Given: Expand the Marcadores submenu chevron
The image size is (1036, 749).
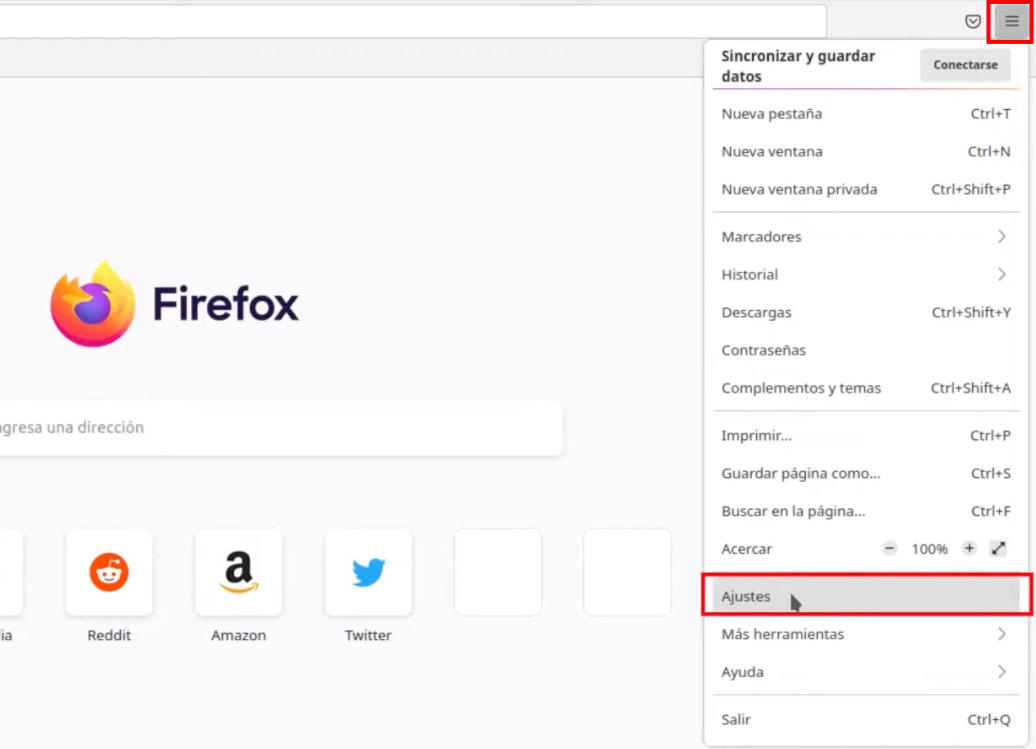Looking at the screenshot, I should [x=1002, y=236].
